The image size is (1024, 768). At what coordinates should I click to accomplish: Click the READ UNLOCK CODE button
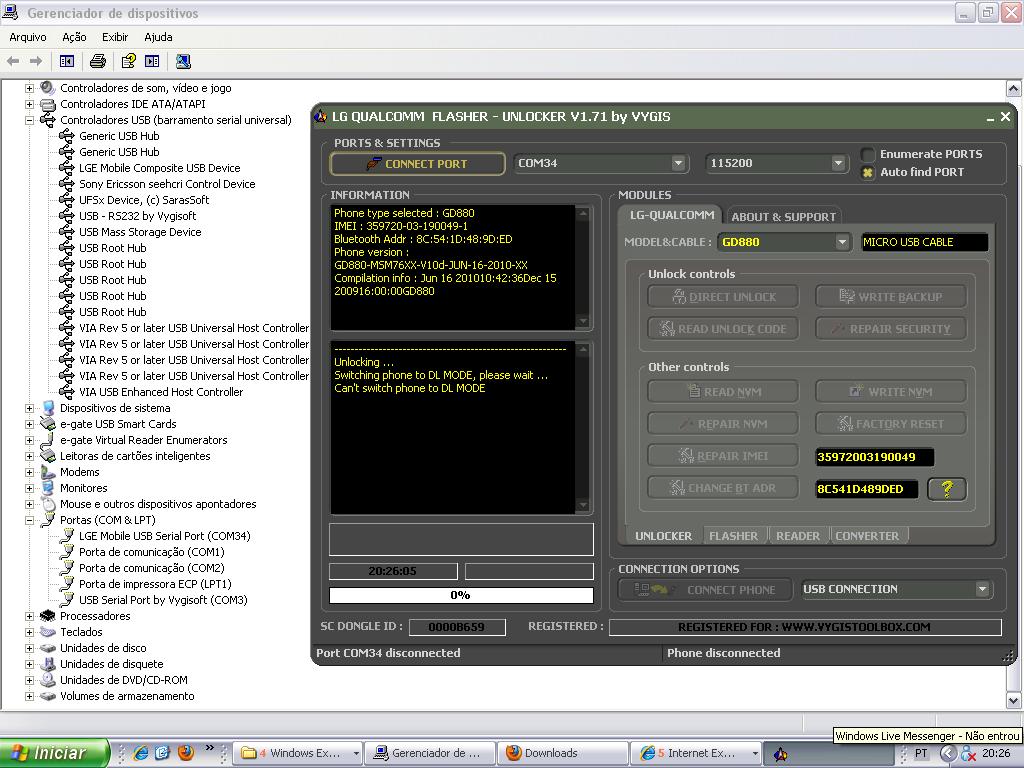click(723, 328)
